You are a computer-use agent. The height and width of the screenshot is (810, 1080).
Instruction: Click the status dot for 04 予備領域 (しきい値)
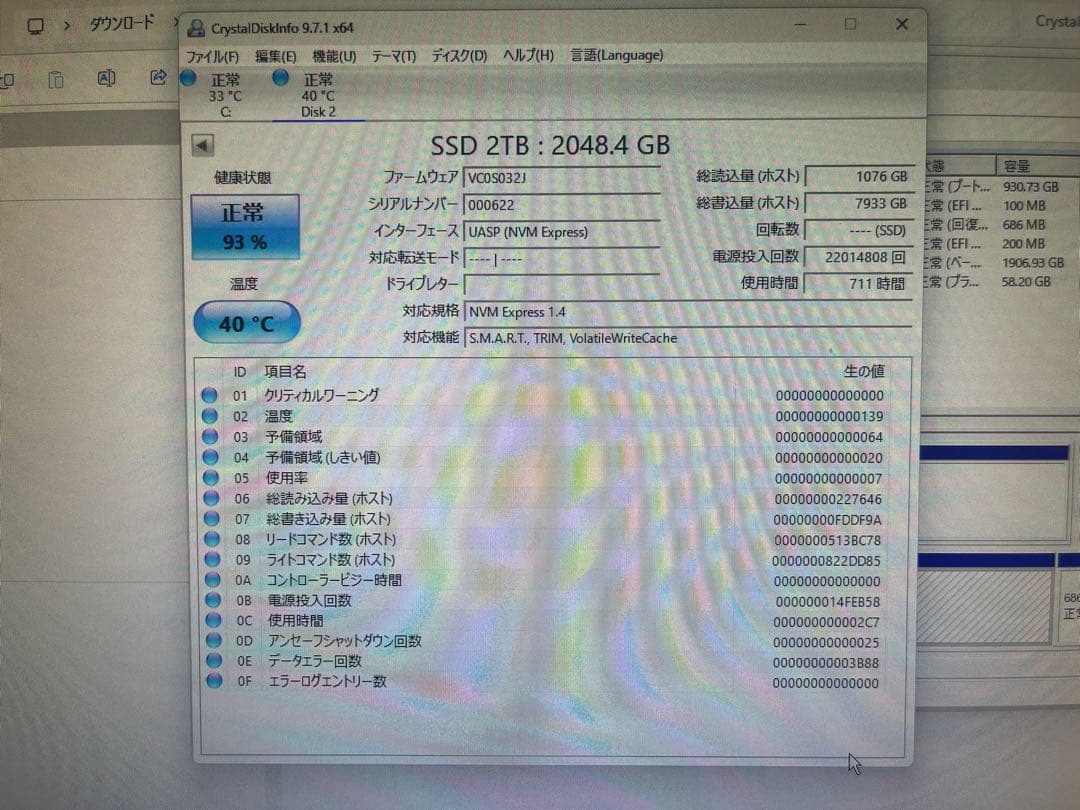coord(210,457)
